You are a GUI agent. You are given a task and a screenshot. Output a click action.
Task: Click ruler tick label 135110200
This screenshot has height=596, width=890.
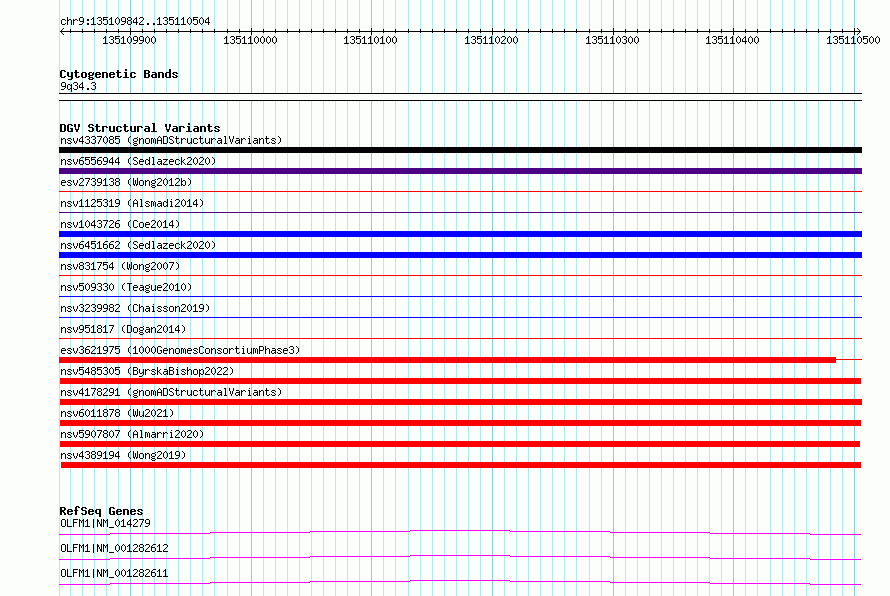click(x=492, y=40)
